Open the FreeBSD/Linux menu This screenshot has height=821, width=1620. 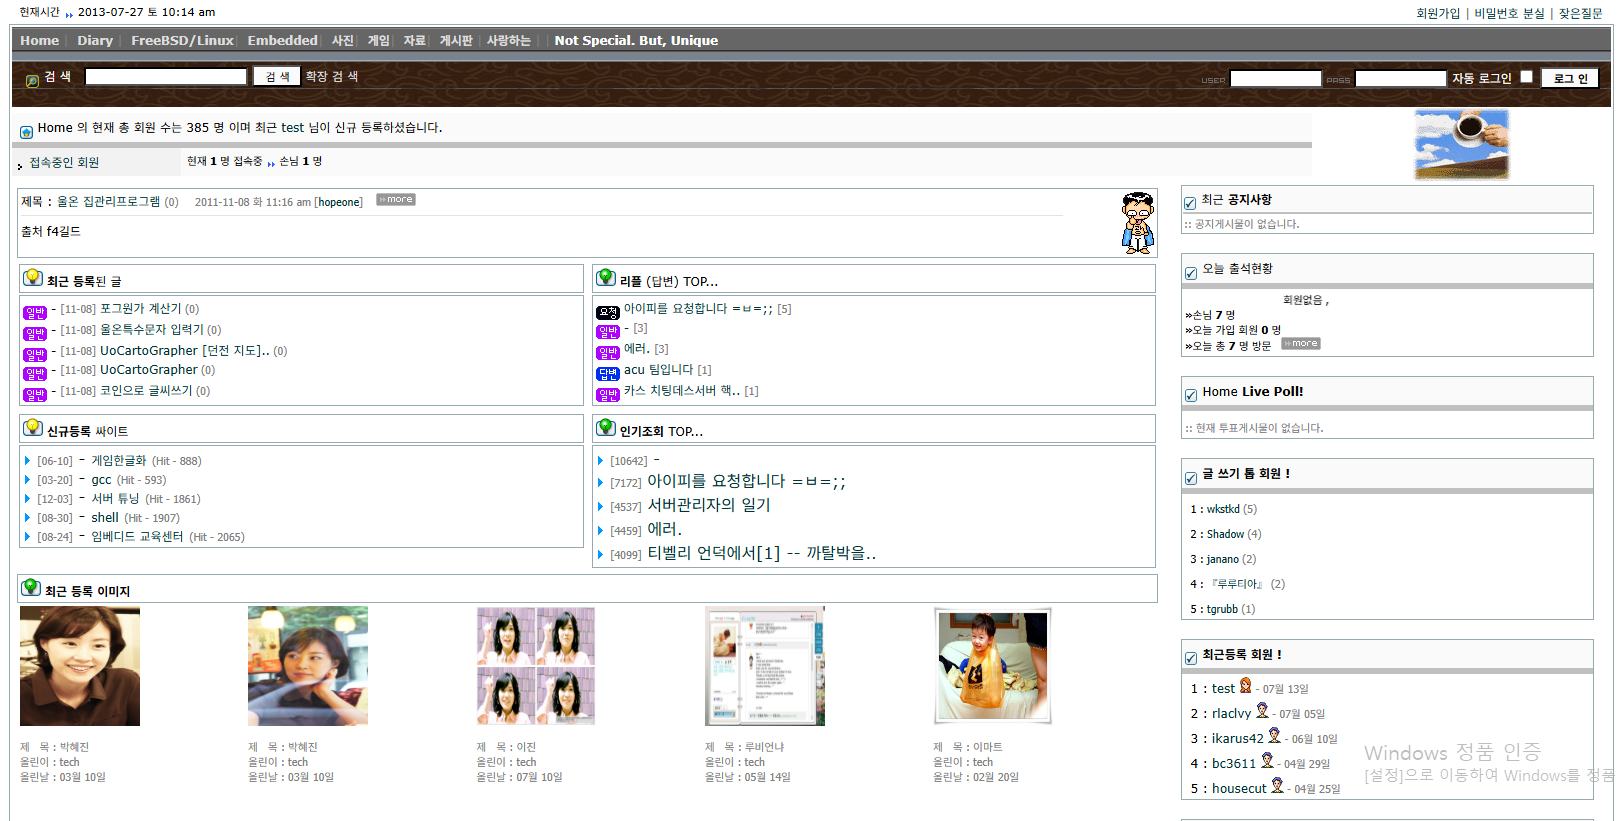[x=182, y=41]
